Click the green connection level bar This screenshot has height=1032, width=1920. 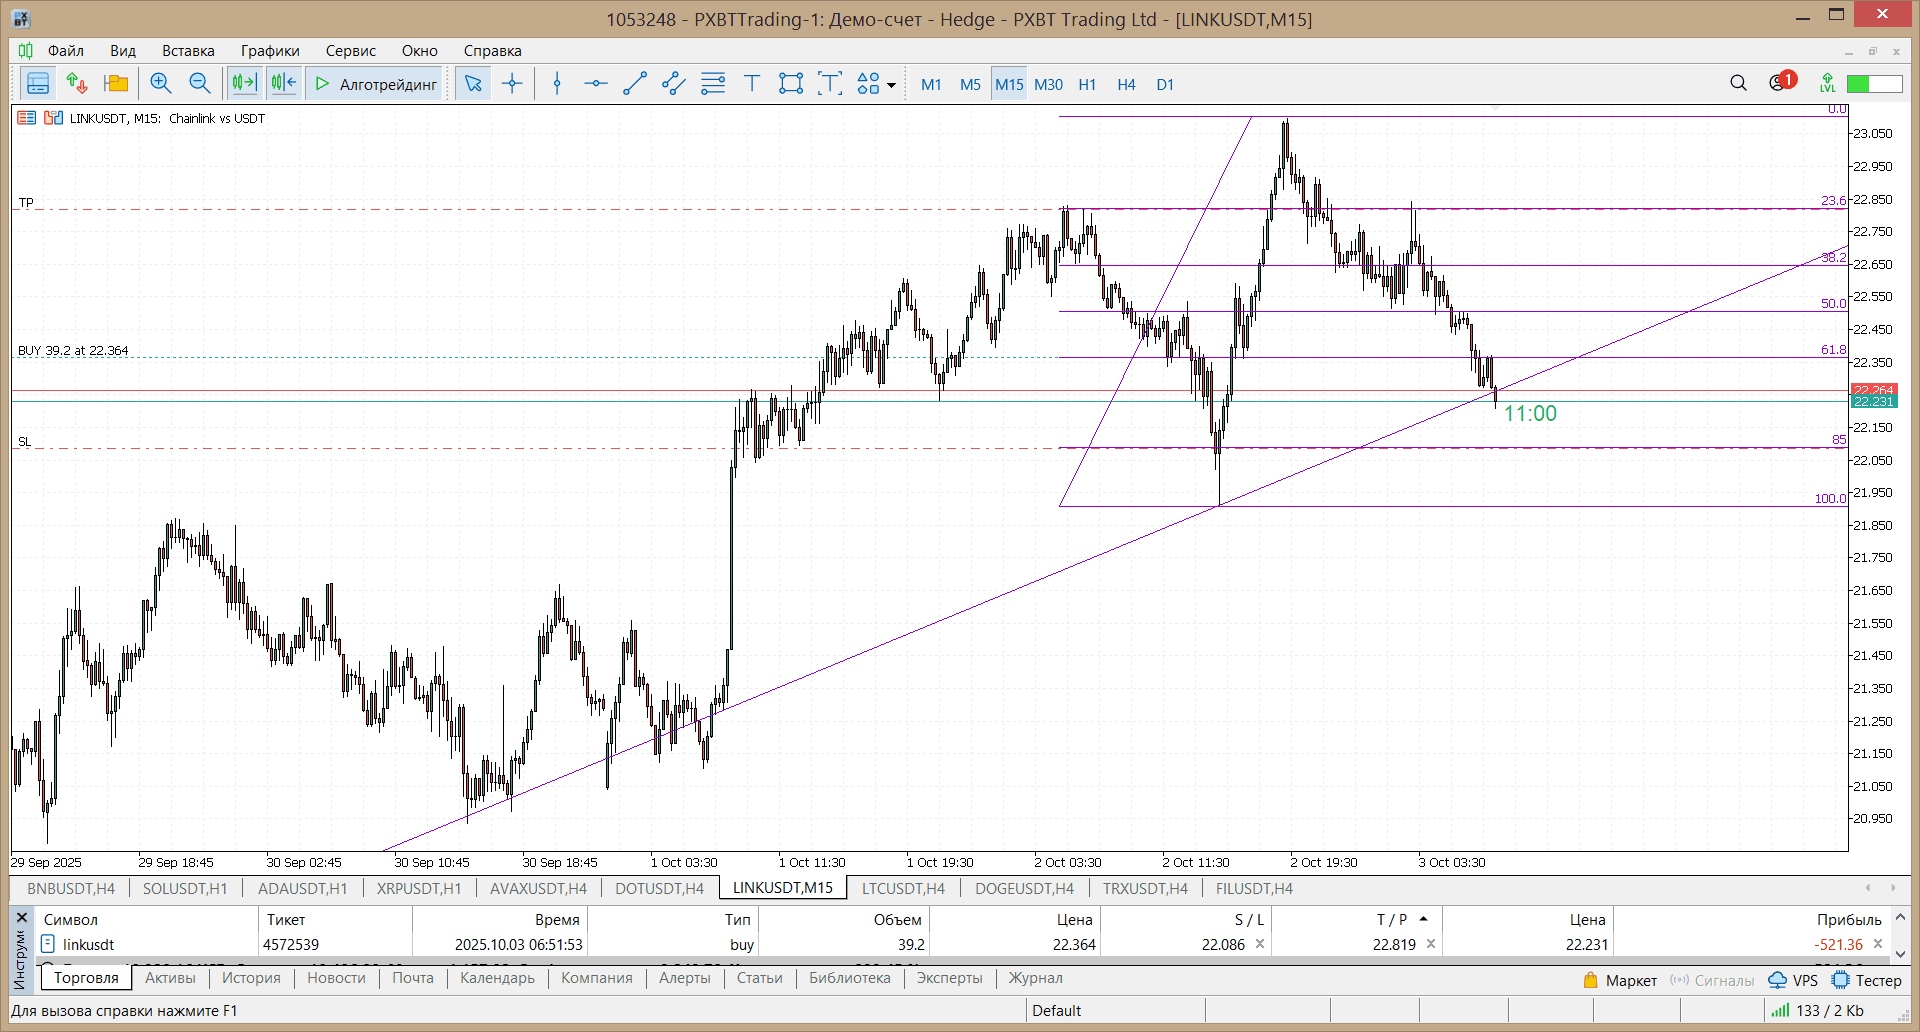(x=1873, y=84)
